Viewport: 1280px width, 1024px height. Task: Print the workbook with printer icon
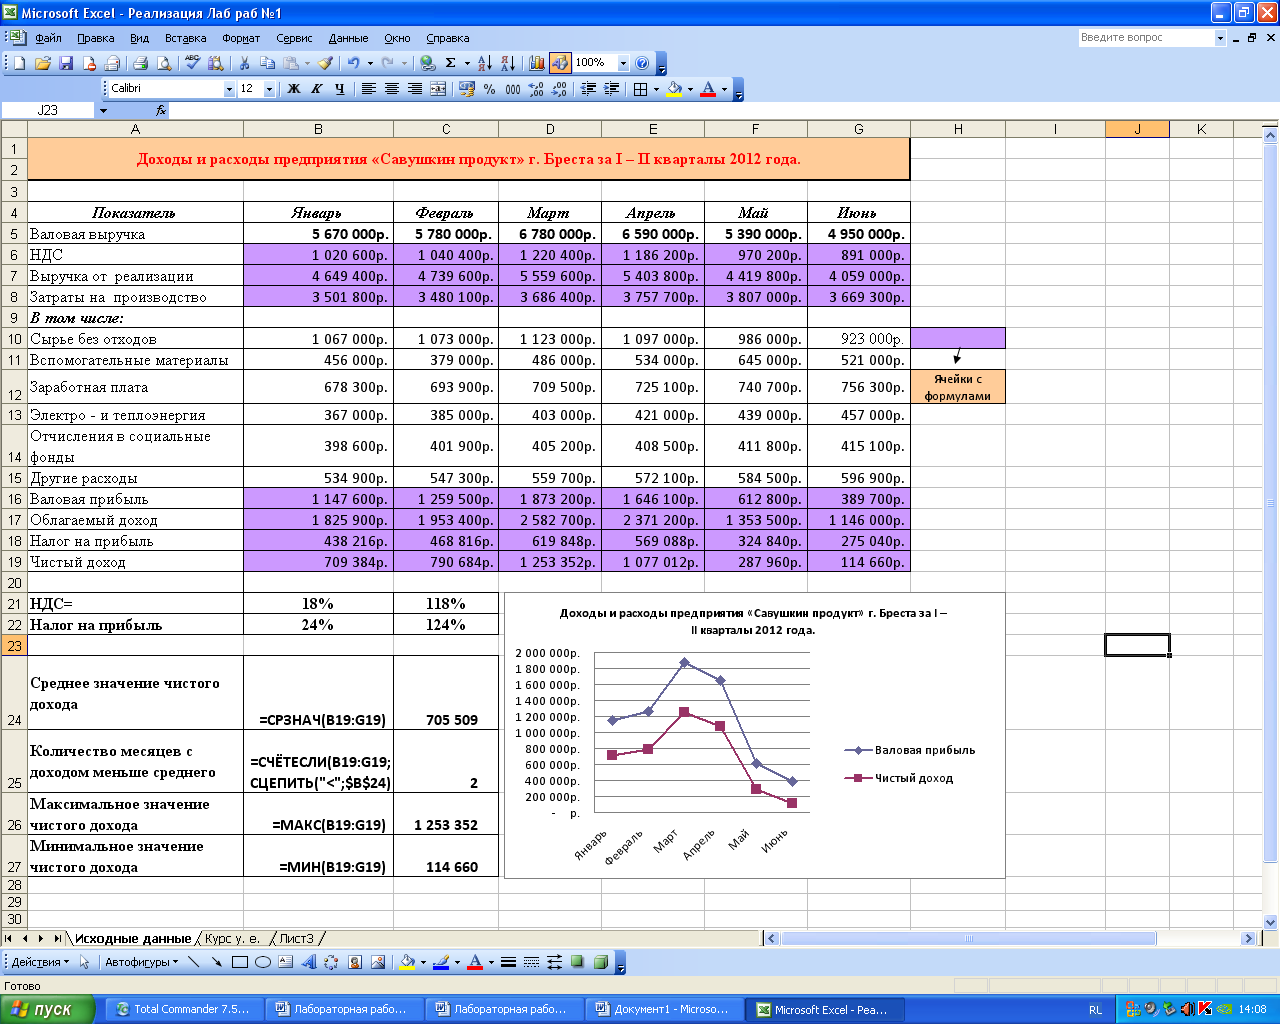[141, 63]
